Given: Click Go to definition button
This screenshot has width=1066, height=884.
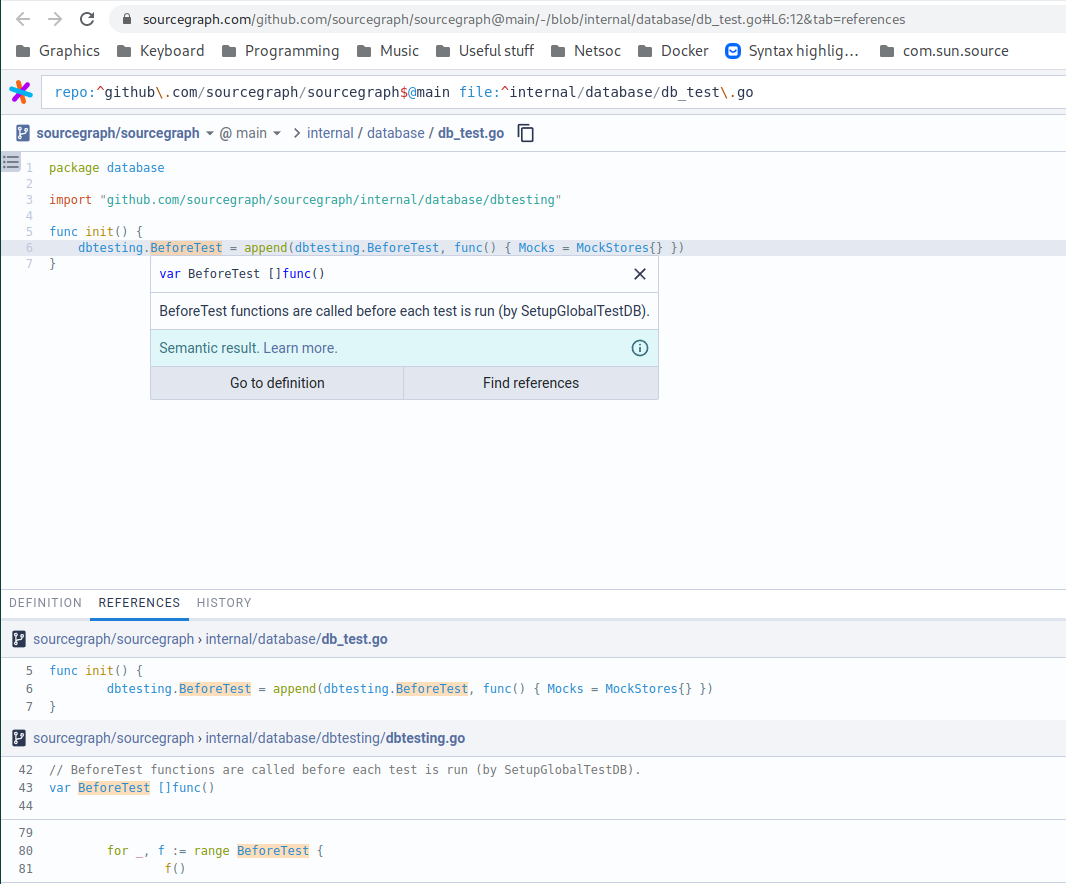Looking at the screenshot, I should click(277, 383).
